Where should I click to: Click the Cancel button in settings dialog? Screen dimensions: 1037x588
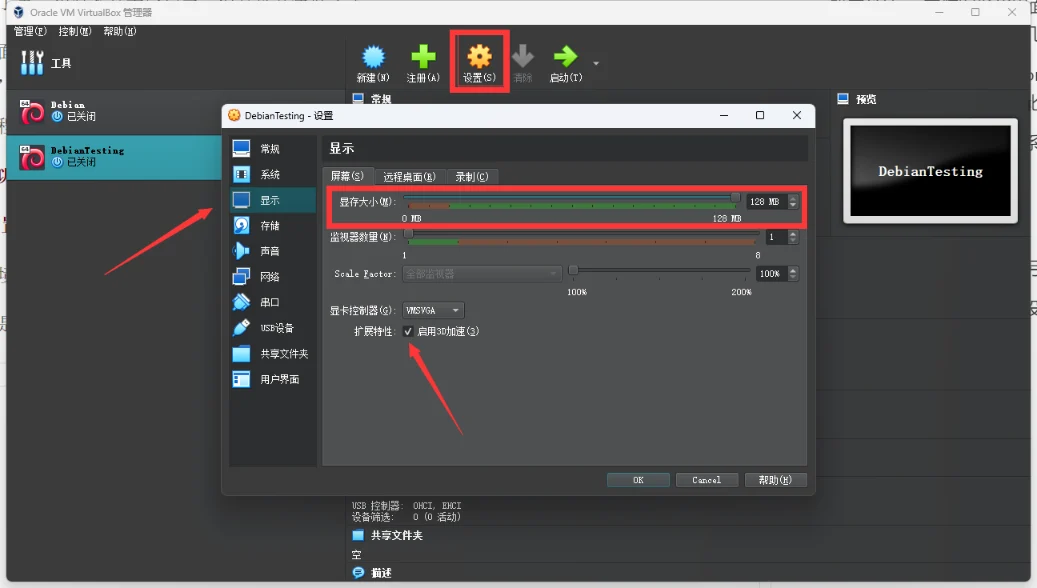point(706,480)
